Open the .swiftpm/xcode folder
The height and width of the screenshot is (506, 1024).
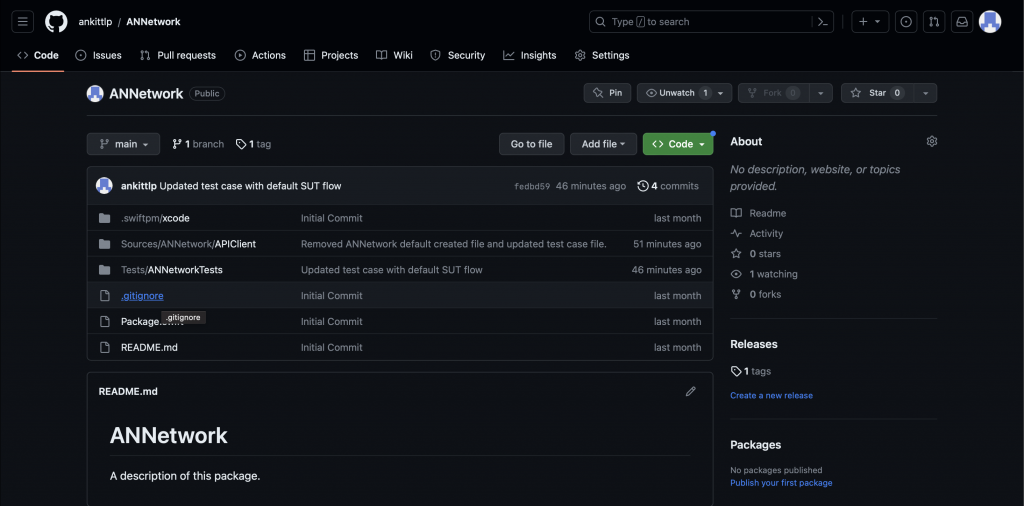pyautogui.click(x=155, y=218)
